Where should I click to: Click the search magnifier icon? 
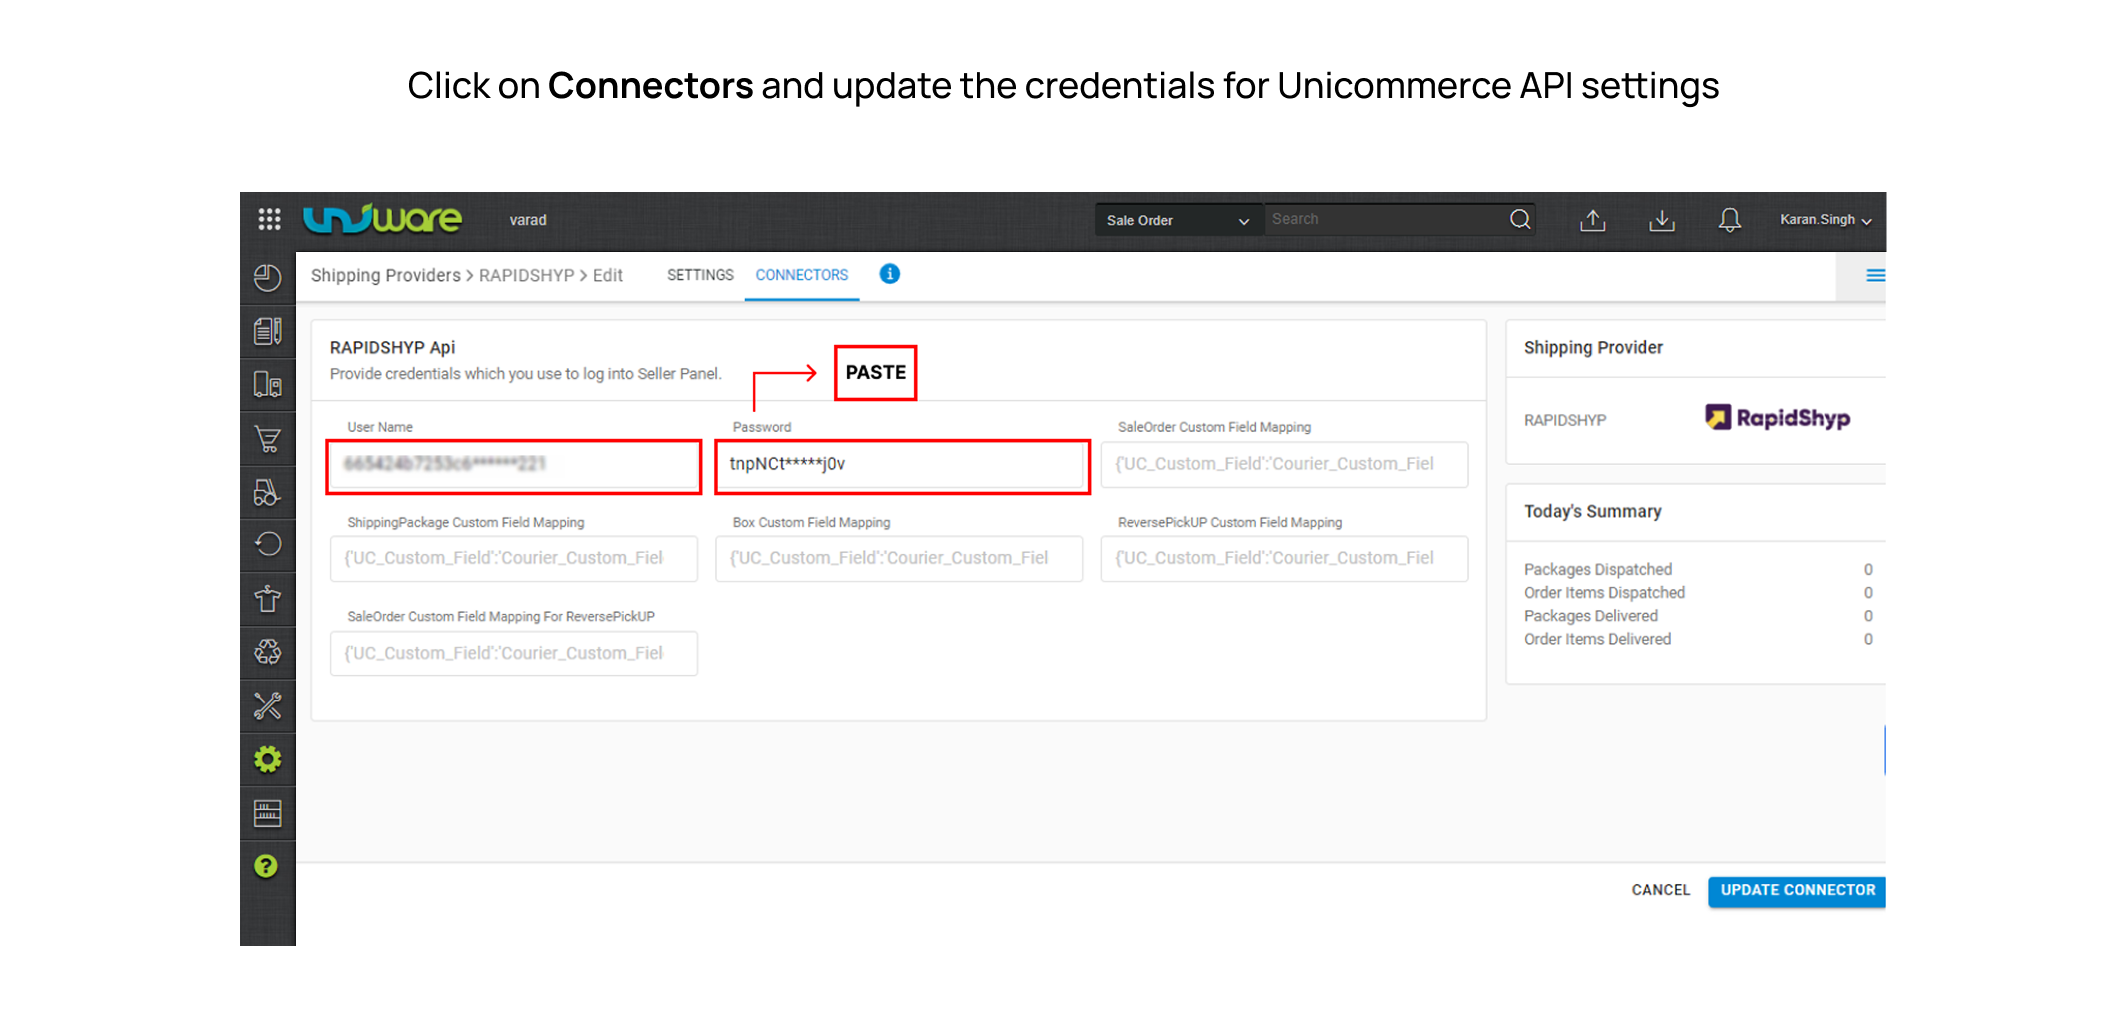click(x=1520, y=219)
